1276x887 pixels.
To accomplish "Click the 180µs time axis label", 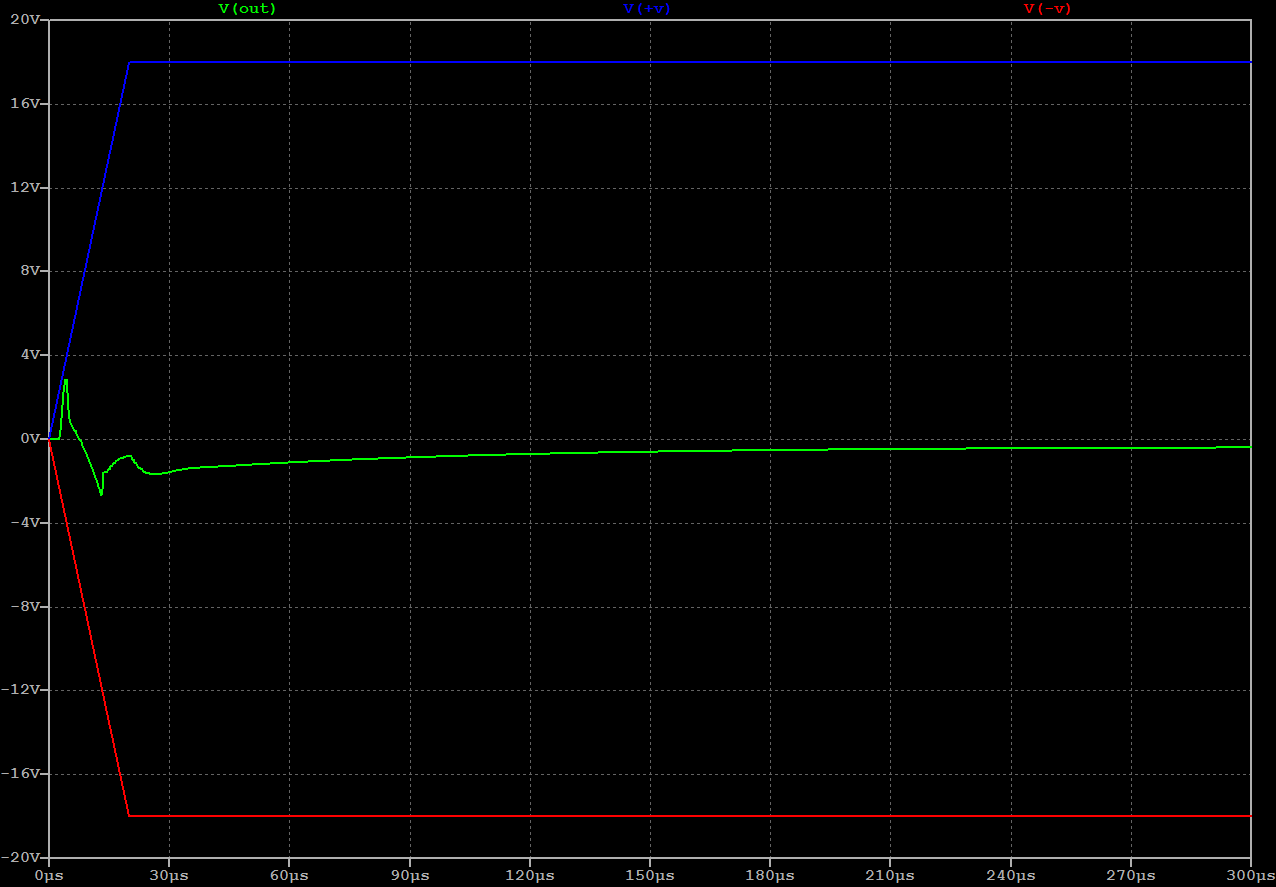I will [770, 875].
